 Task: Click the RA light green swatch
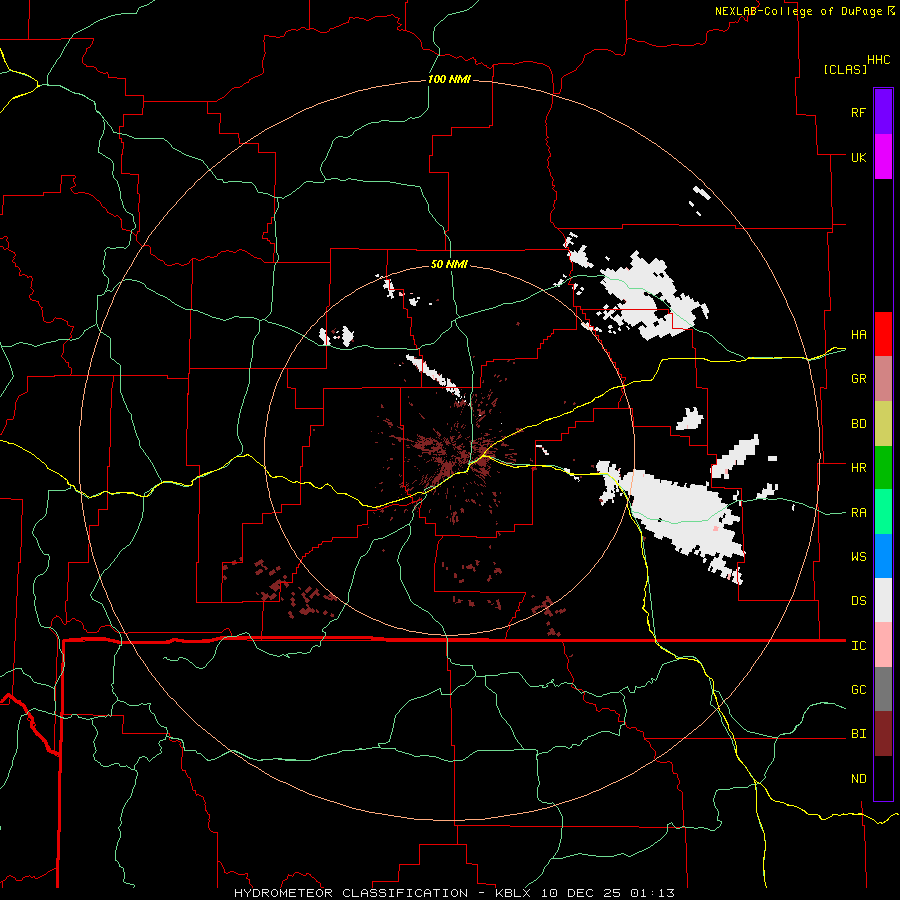[883, 512]
